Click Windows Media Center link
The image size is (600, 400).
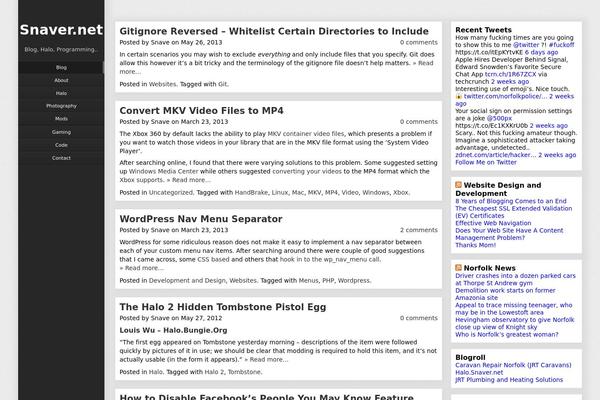[x=163, y=171]
